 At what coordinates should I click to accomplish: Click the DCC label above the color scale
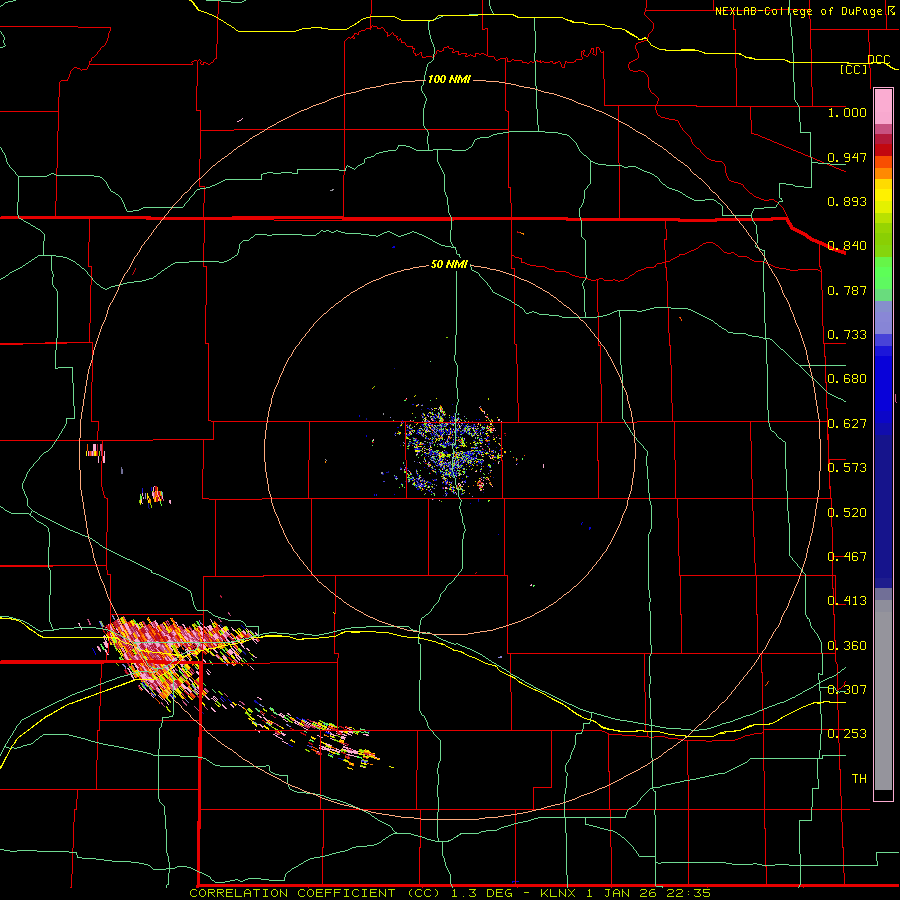tap(879, 59)
